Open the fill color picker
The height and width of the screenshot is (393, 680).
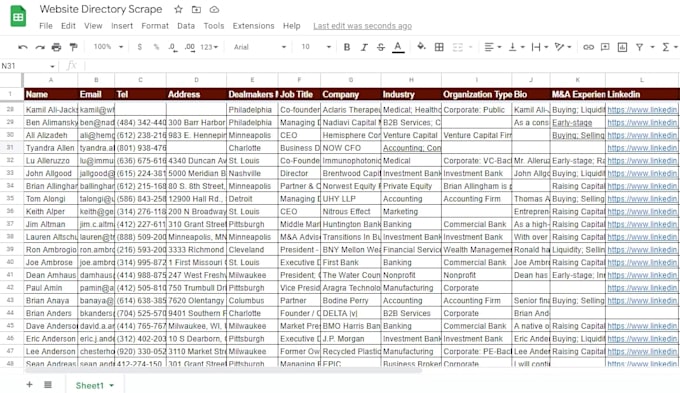[421, 46]
